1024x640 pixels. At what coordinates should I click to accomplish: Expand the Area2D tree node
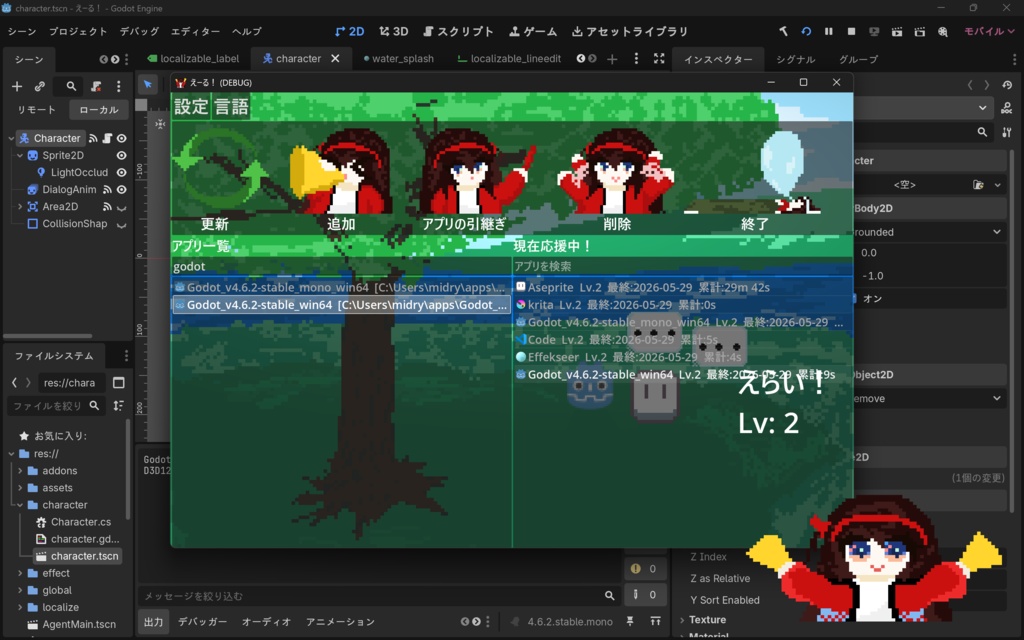pyautogui.click(x=20, y=206)
